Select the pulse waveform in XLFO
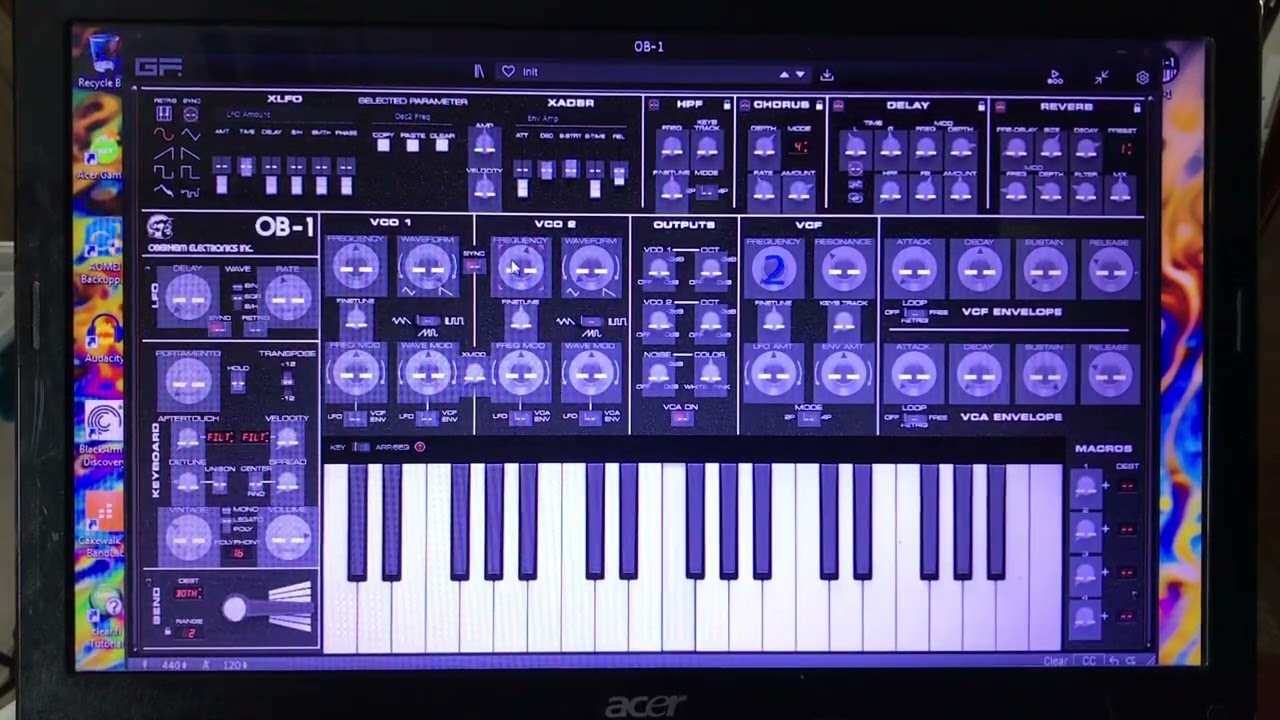1280x720 pixels. (x=190, y=171)
